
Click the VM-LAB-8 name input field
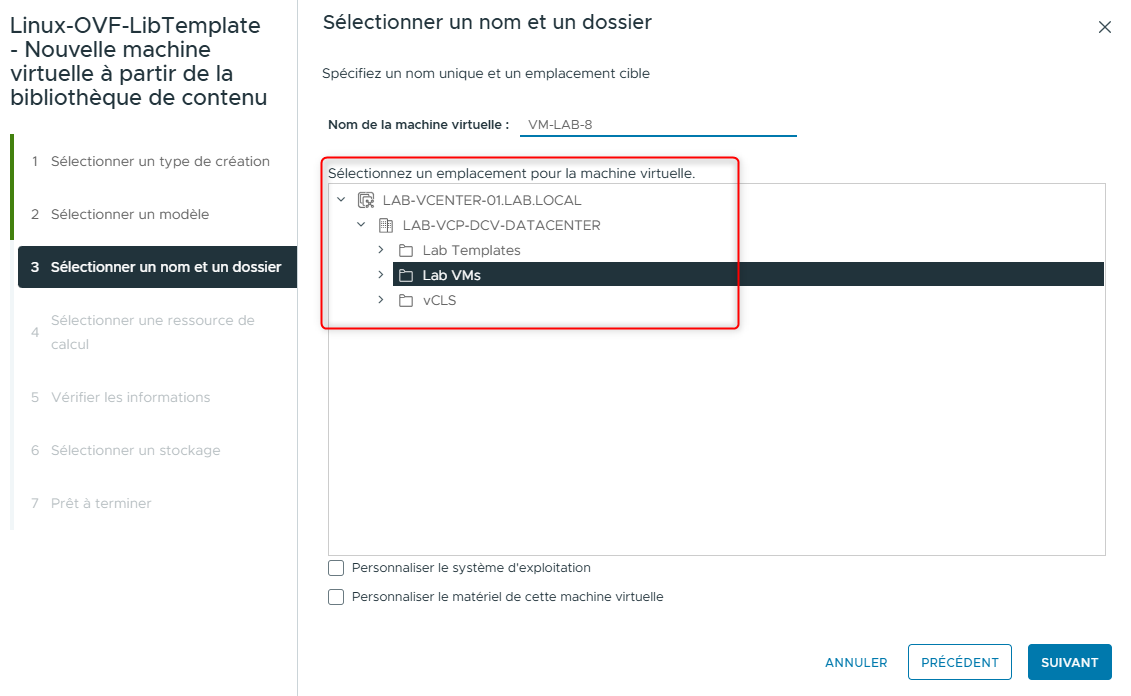[657, 125]
